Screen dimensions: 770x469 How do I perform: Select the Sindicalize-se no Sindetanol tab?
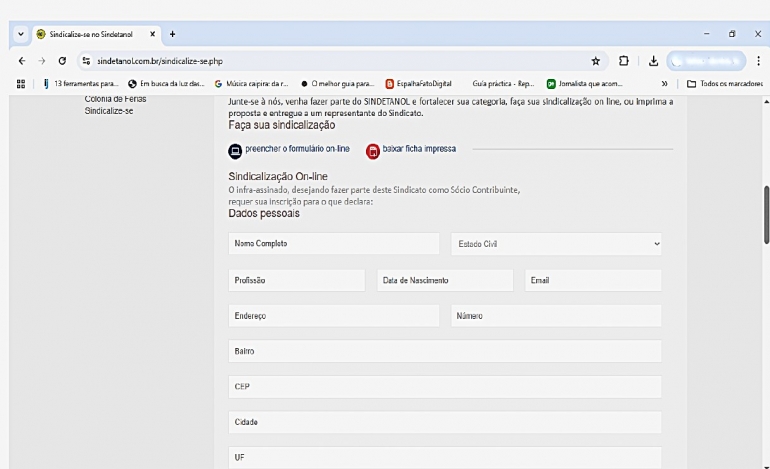coord(96,34)
